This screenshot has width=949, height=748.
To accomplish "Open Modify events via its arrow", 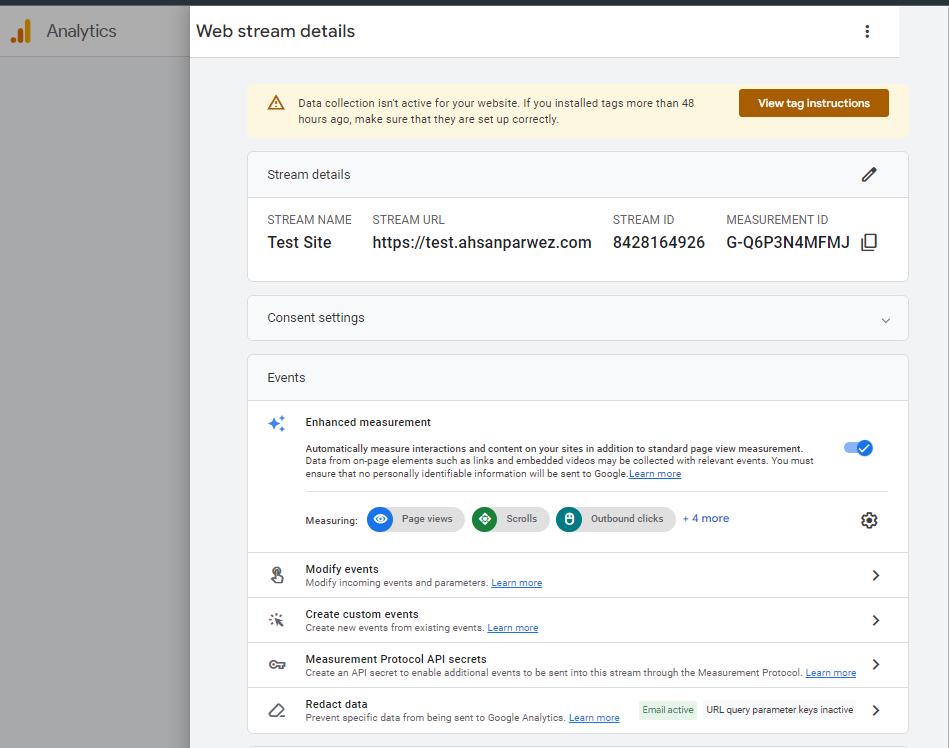I will [x=875, y=575].
